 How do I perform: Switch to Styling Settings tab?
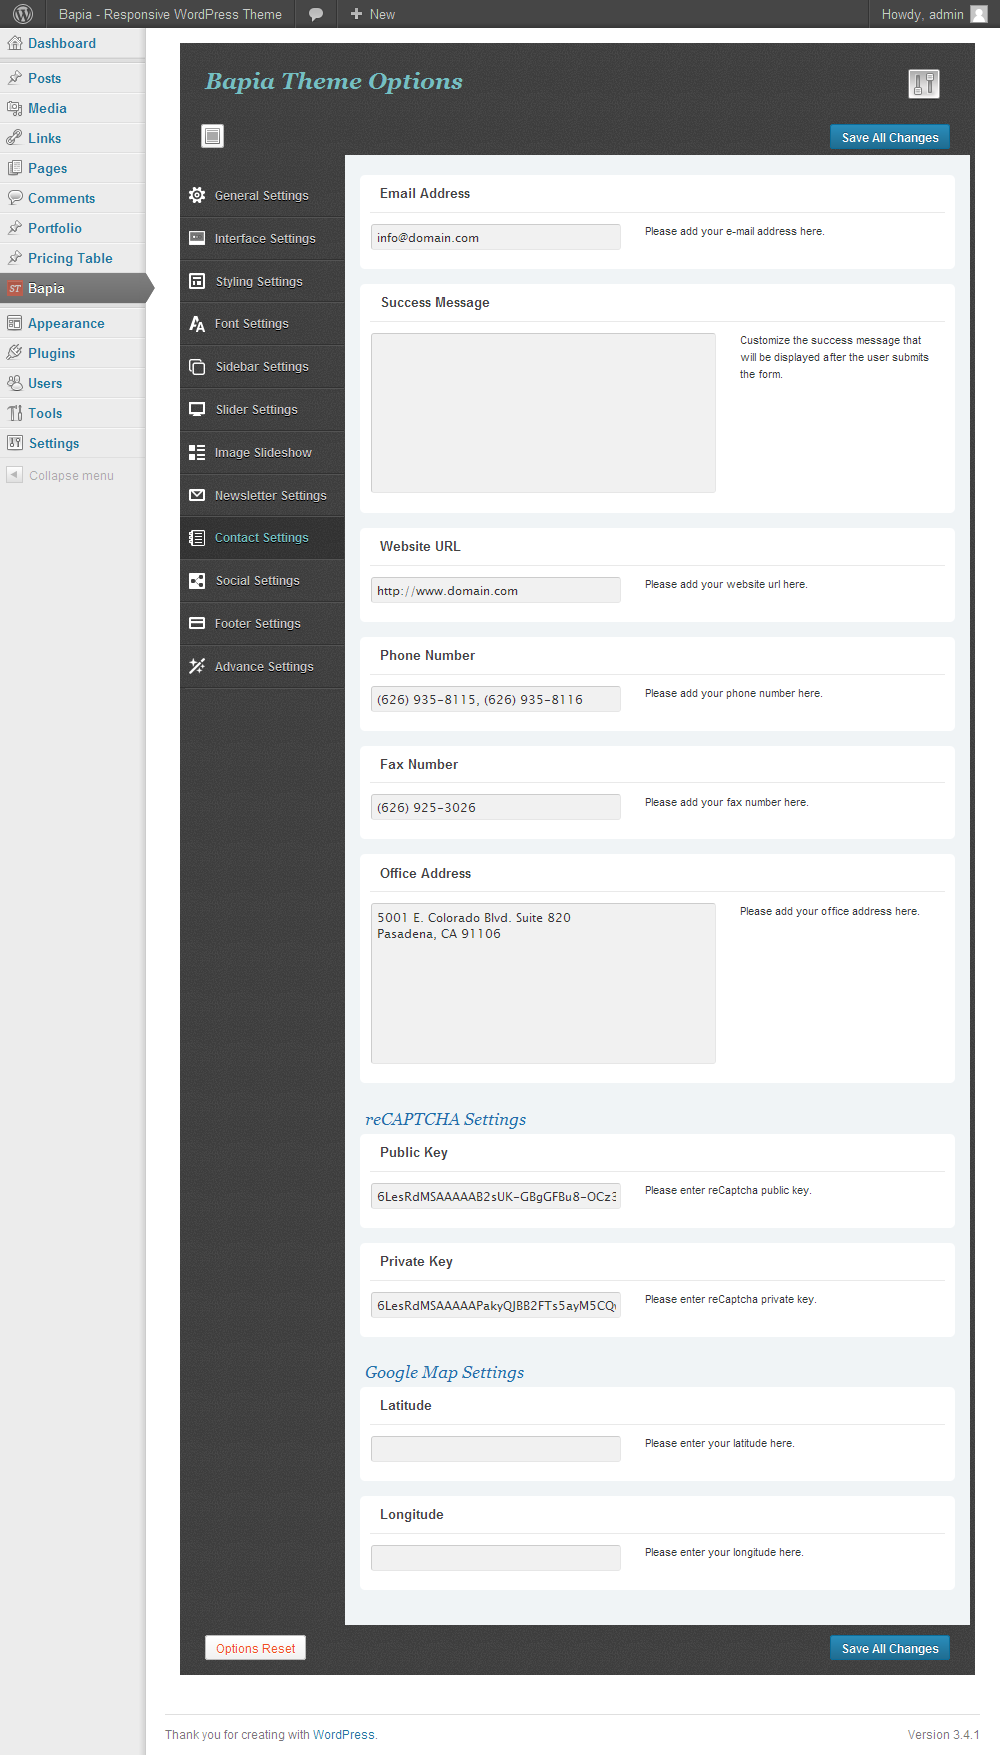click(259, 282)
